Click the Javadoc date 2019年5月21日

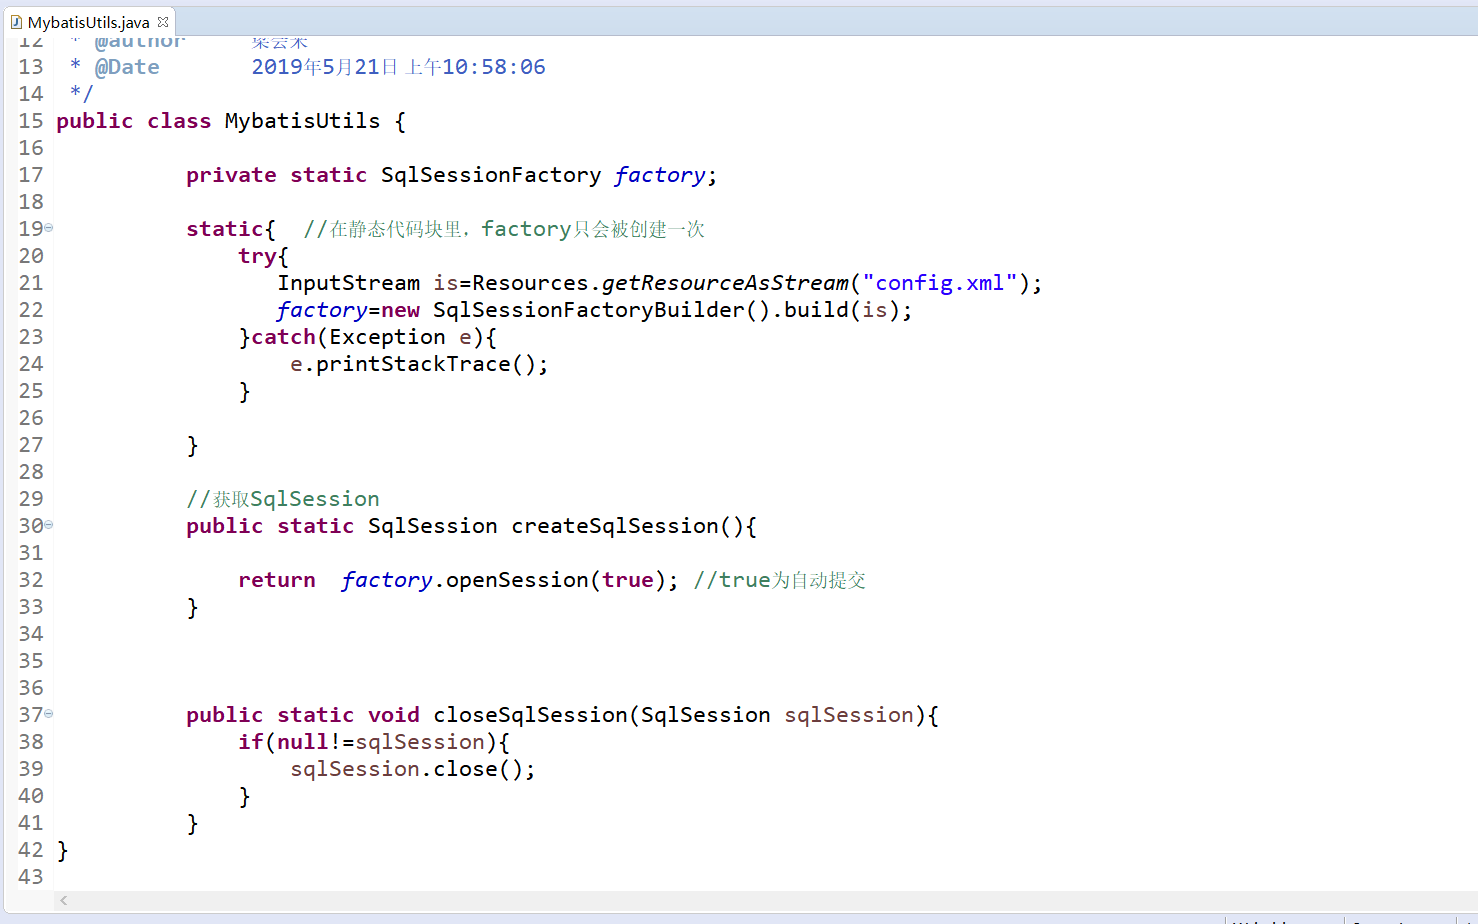pyautogui.click(x=324, y=67)
